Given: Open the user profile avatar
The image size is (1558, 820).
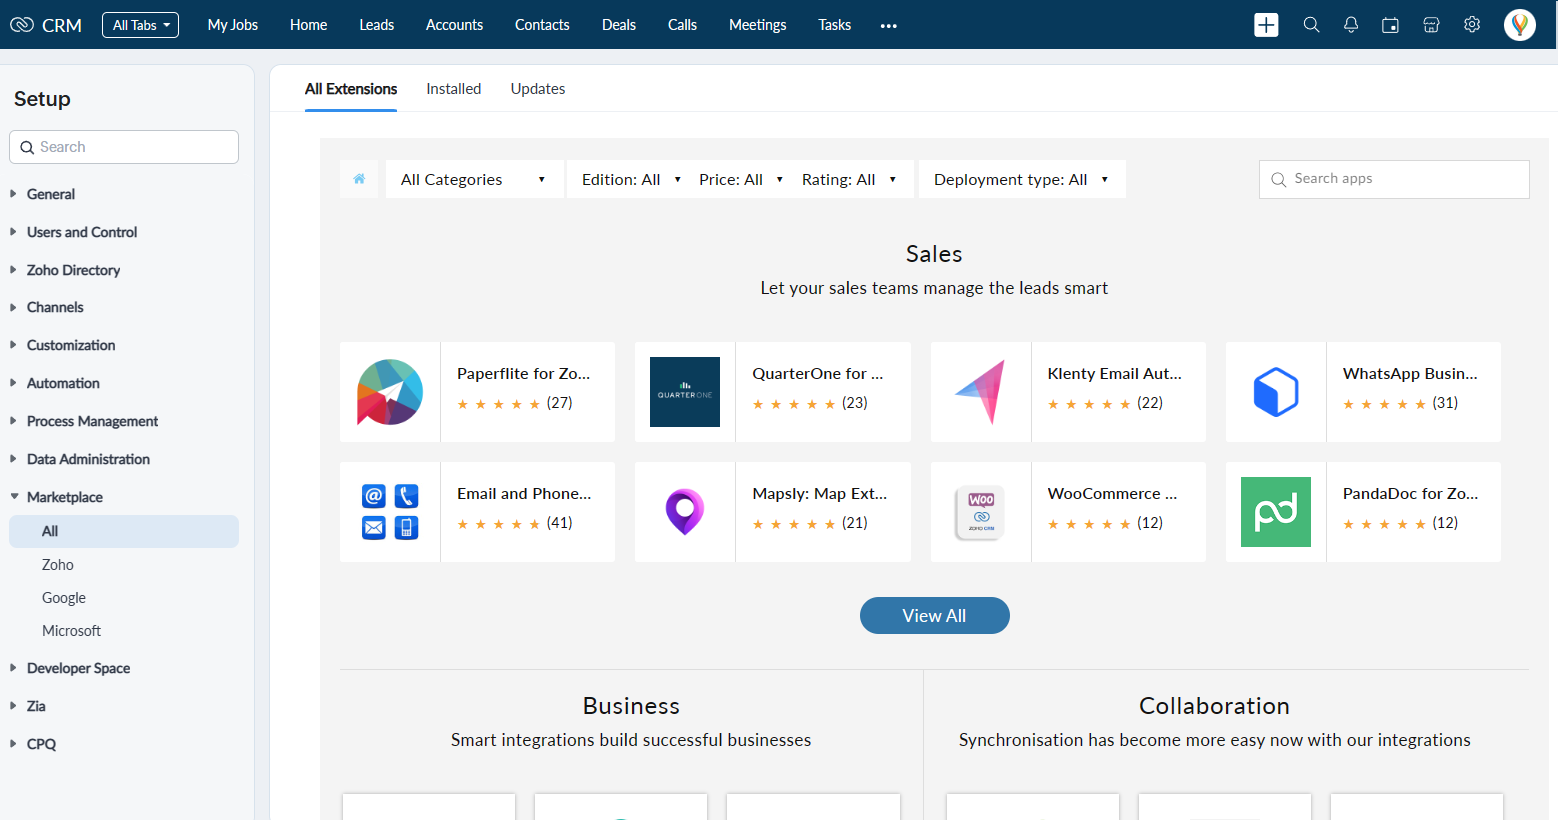Looking at the screenshot, I should [x=1520, y=25].
